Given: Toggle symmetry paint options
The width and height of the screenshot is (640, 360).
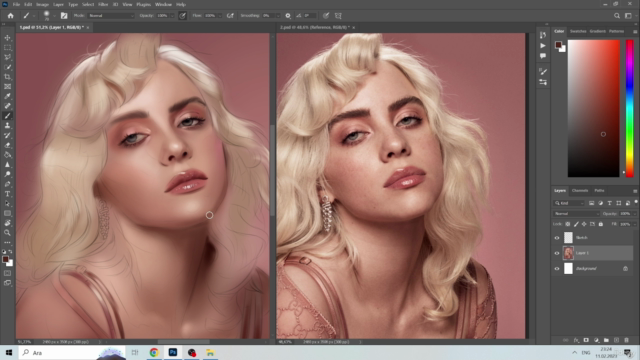Looking at the screenshot, I should click(x=338, y=16).
